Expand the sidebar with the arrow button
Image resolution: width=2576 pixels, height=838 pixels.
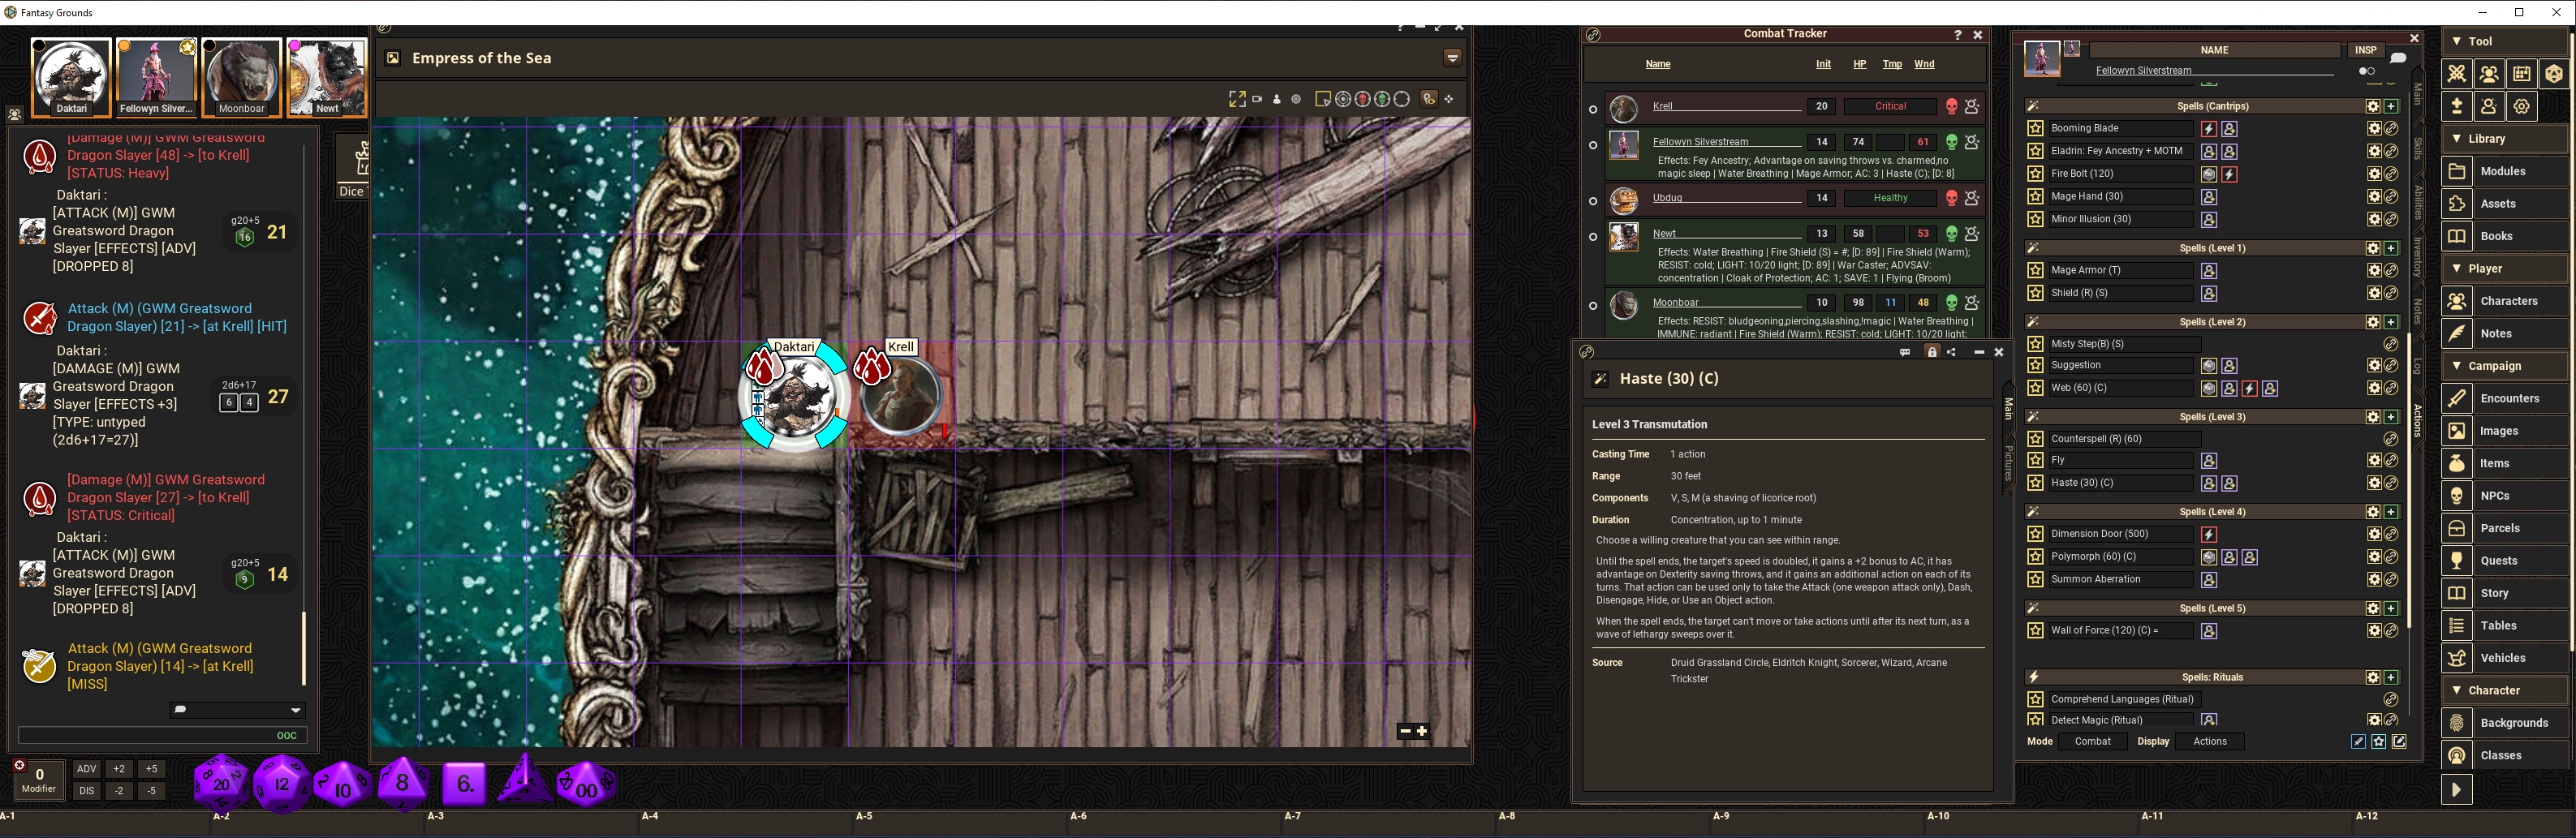(x=2457, y=790)
